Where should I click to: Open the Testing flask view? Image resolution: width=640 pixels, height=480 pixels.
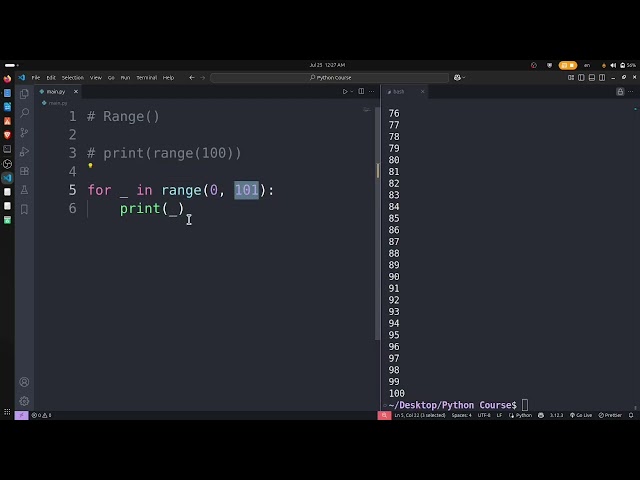point(24,190)
